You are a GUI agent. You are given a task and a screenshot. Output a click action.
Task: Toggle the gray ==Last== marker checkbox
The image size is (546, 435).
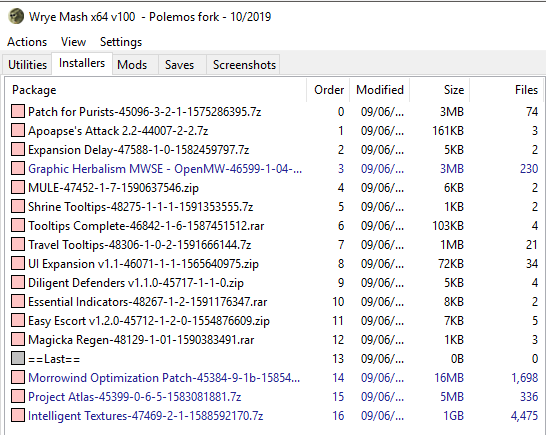18,358
